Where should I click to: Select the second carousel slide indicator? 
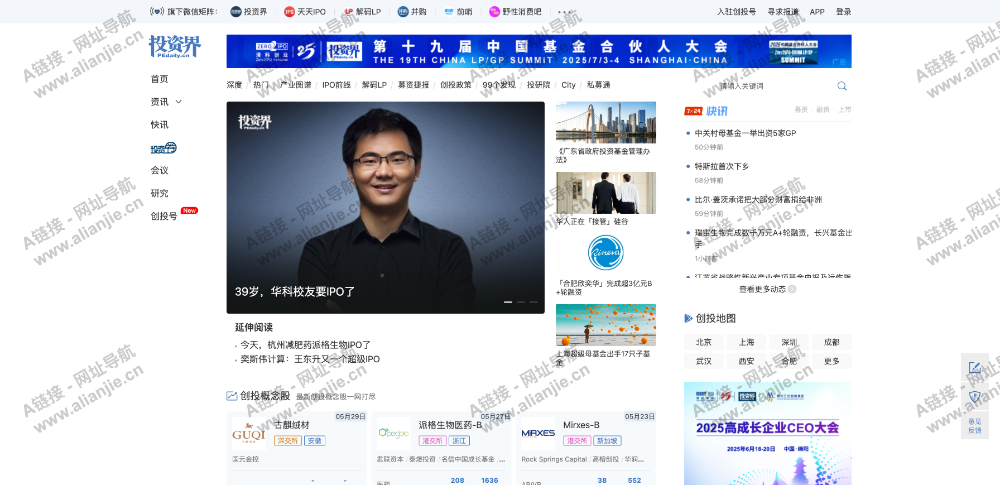click(x=521, y=302)
